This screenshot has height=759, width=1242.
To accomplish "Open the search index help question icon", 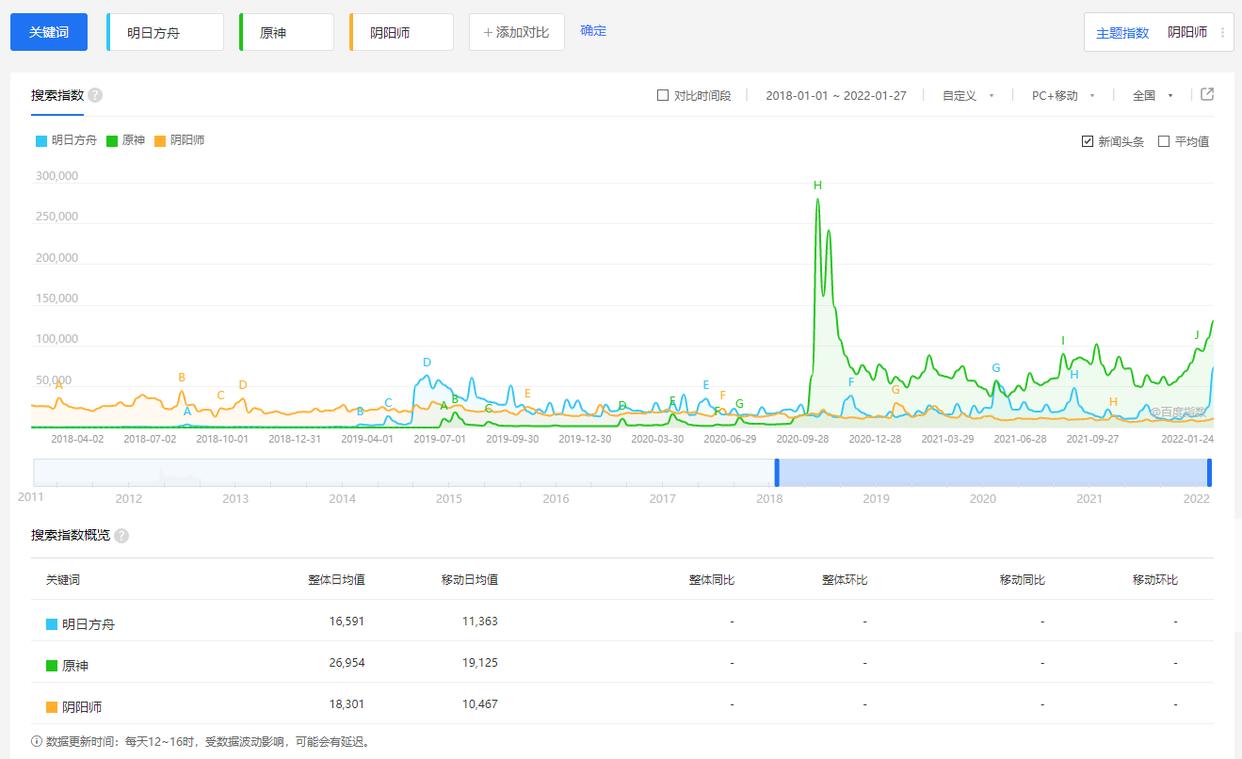I will [95, 96].
